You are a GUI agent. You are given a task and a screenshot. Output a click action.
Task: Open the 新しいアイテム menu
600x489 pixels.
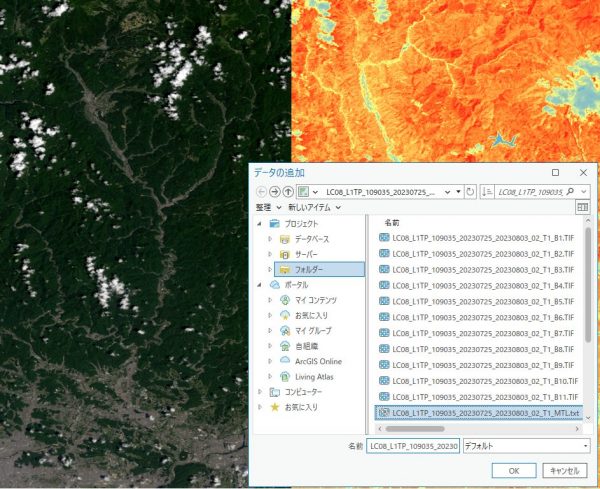[x=314, y=207]
